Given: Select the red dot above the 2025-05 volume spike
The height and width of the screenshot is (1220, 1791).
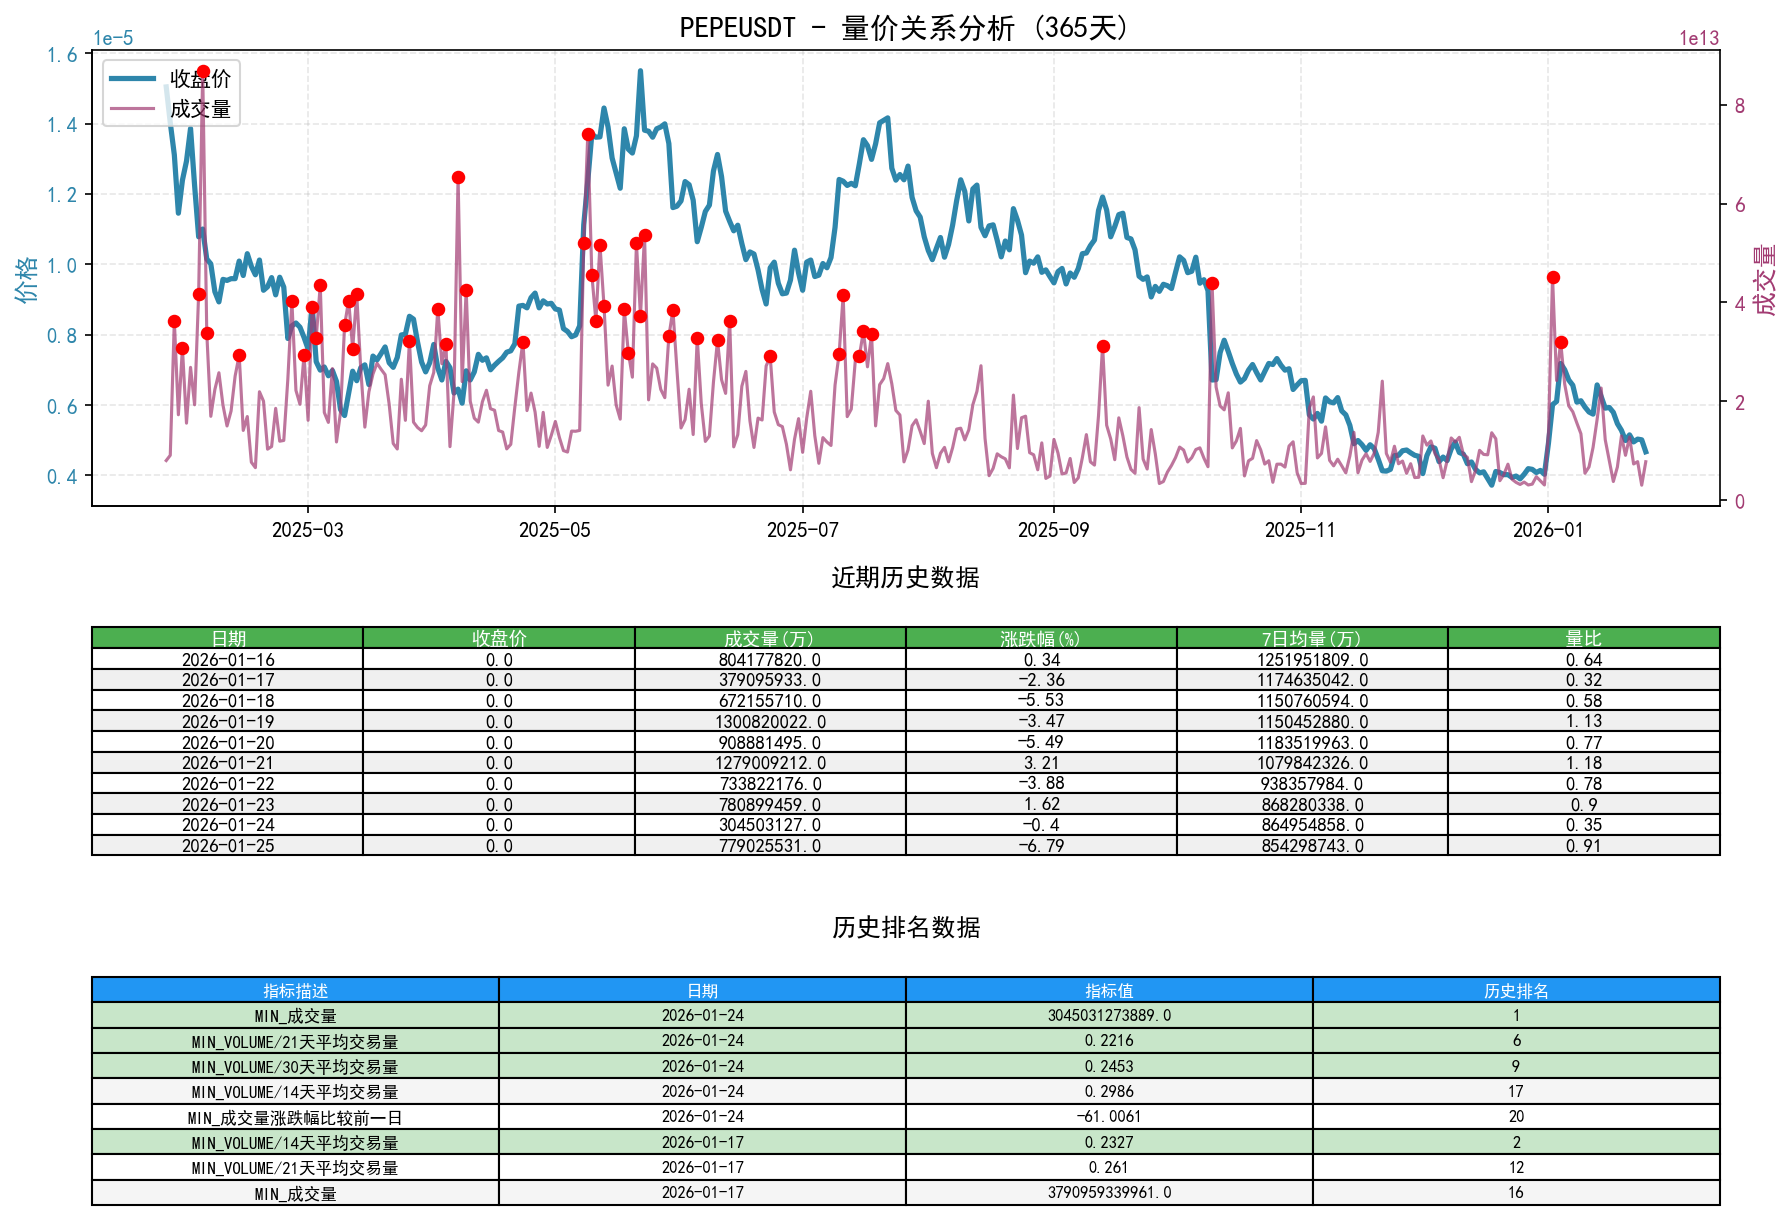Looking at the screenshot, I should (x=588, y=134).
